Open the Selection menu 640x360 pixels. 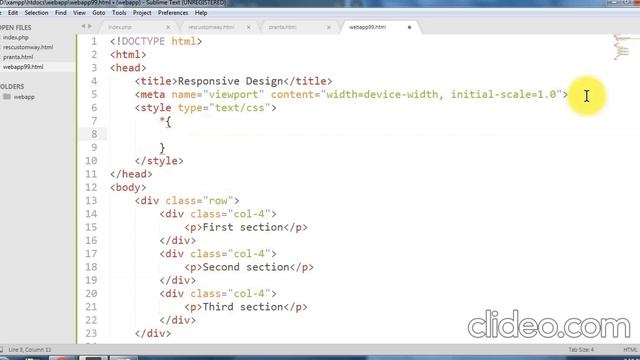(x=36, y=13)
